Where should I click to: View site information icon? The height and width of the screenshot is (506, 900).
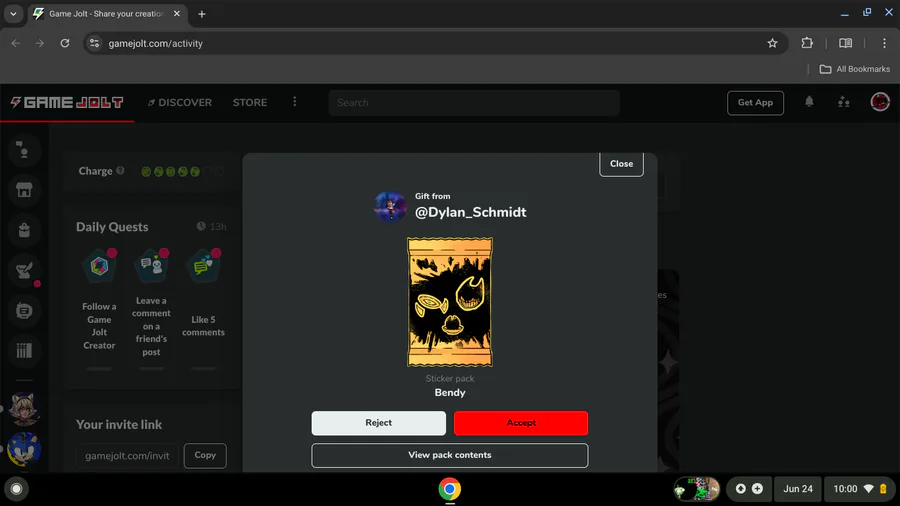95,43
